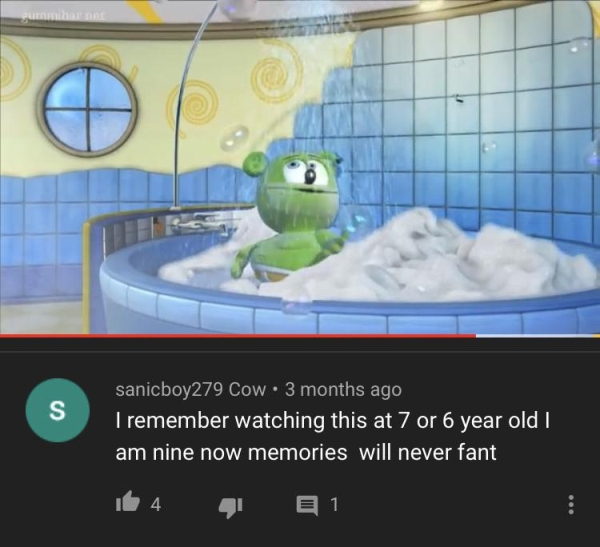Screen dimensions: 600x547
Task: Dislike the comment with thumbs down icon
Action: [230, 507]
